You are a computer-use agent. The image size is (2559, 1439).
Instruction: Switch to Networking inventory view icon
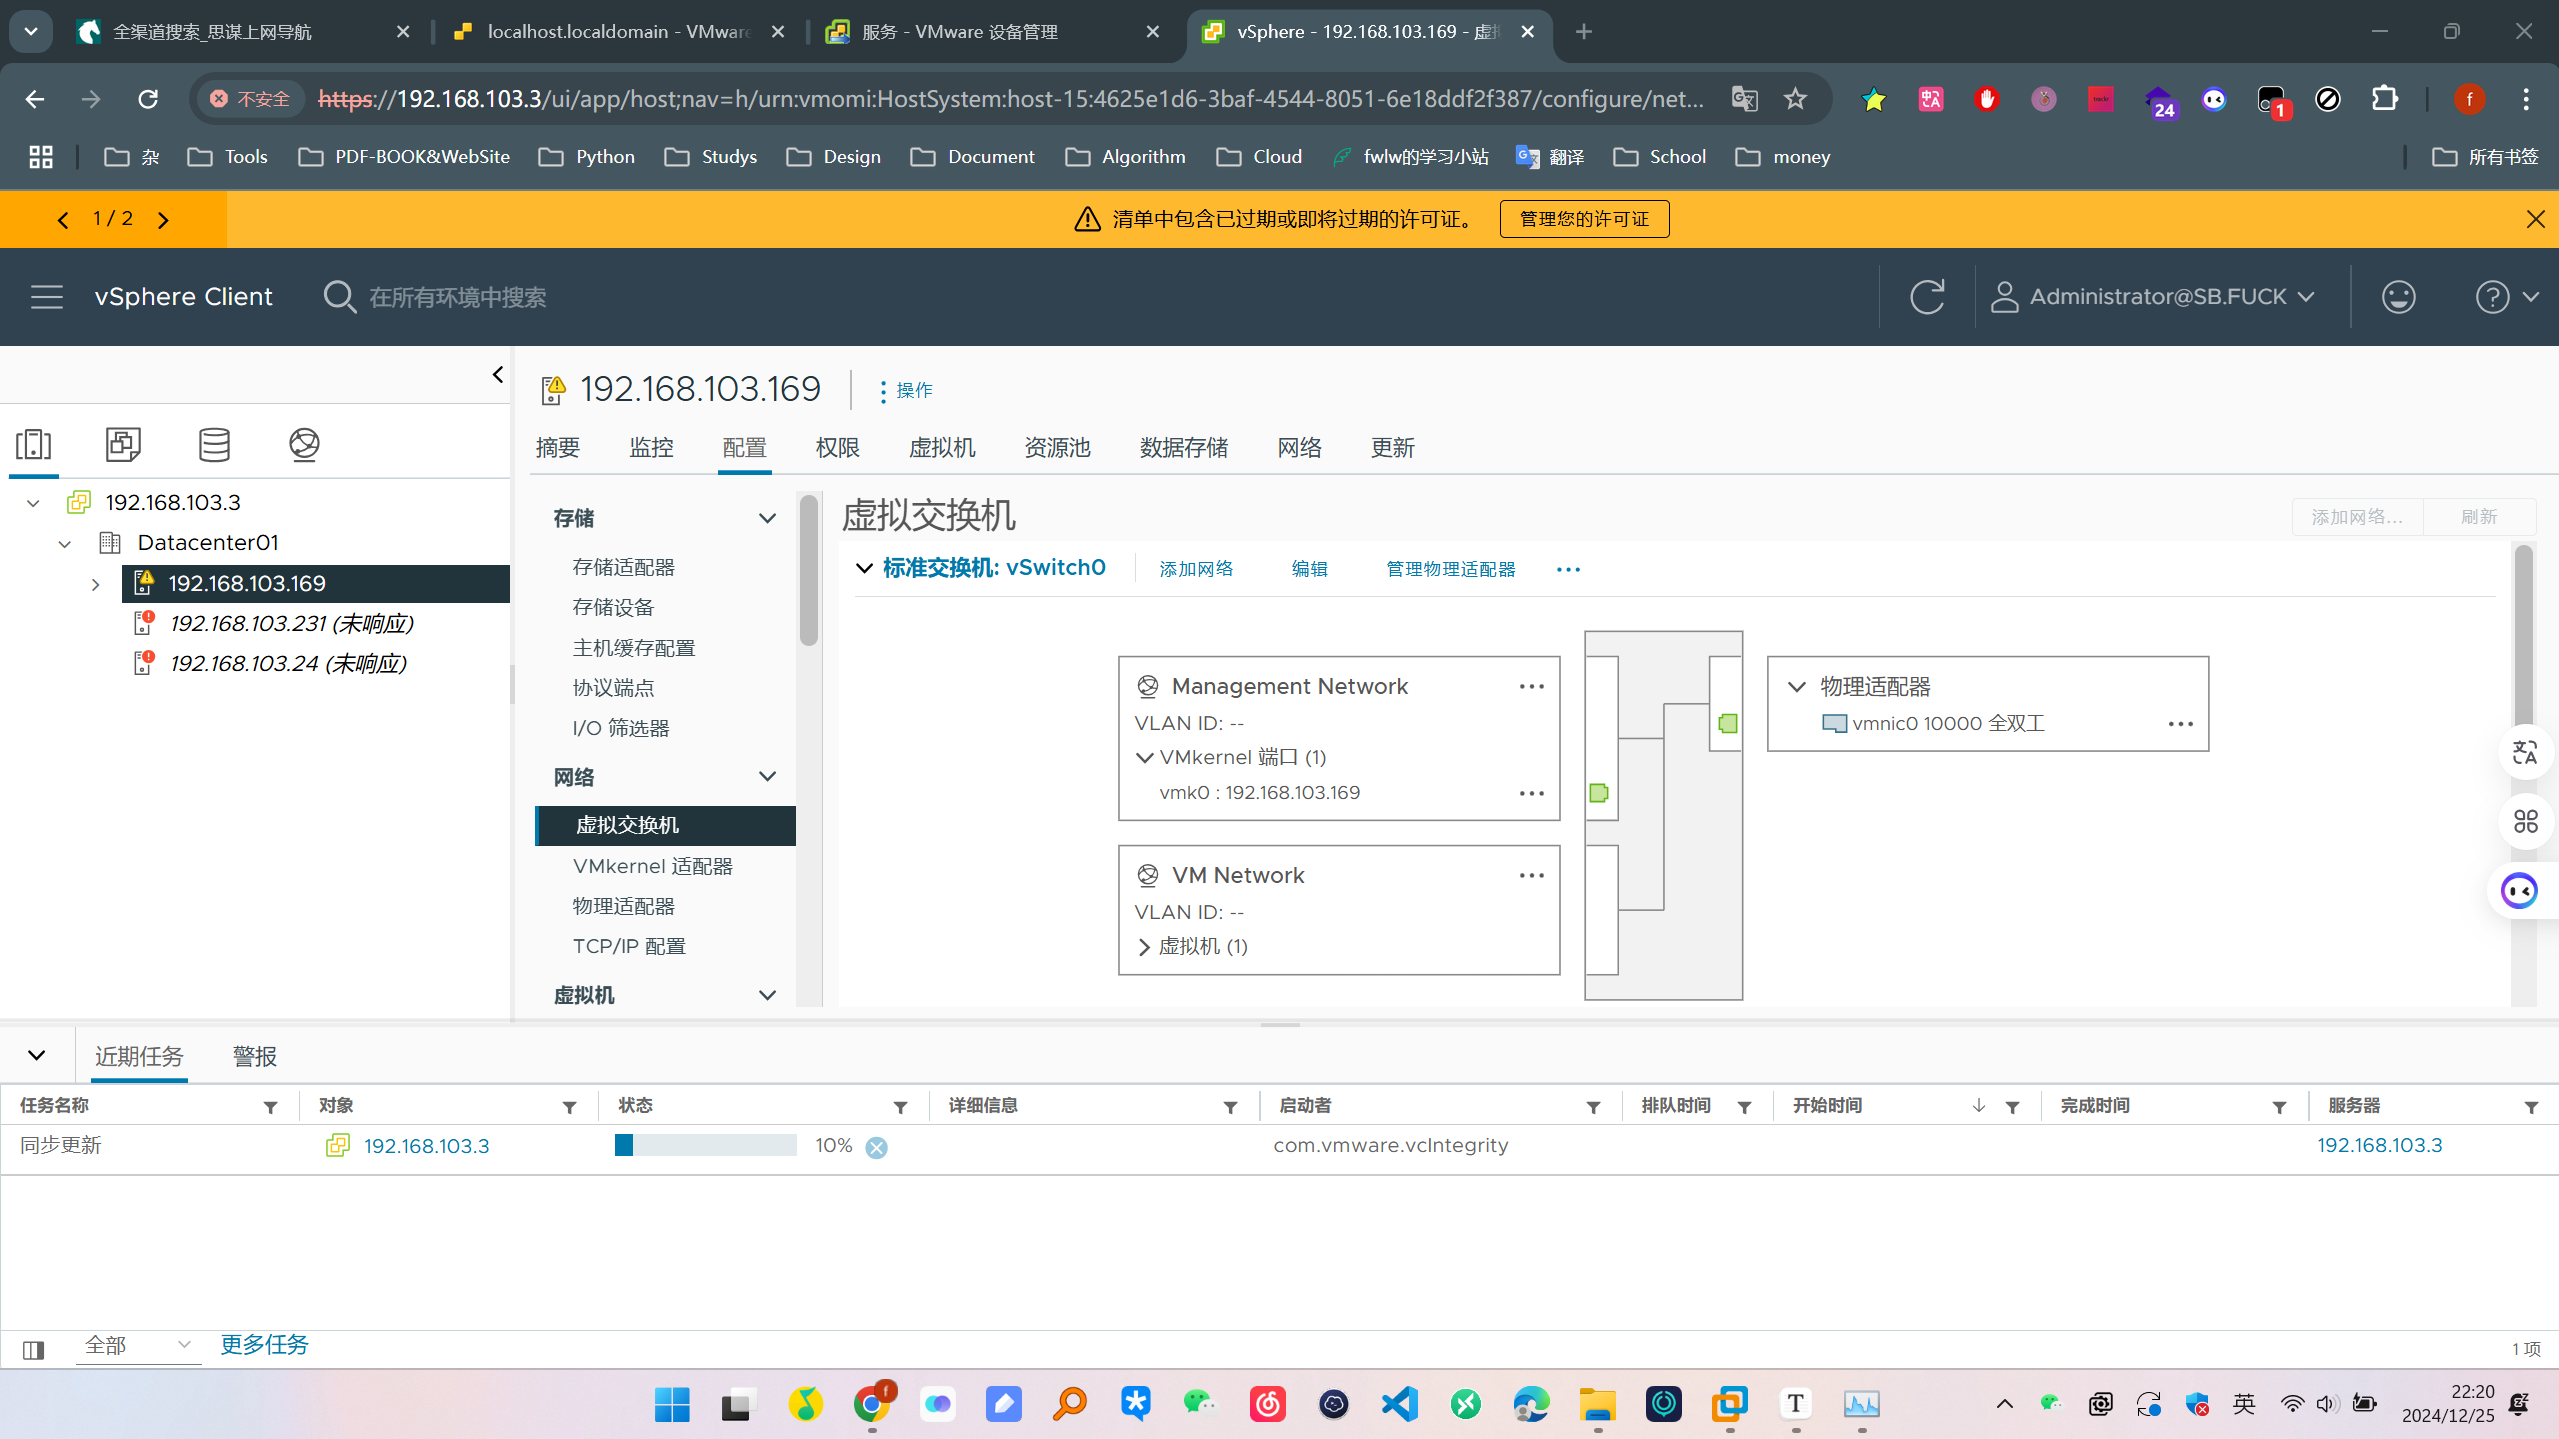(x=304, y=444)
